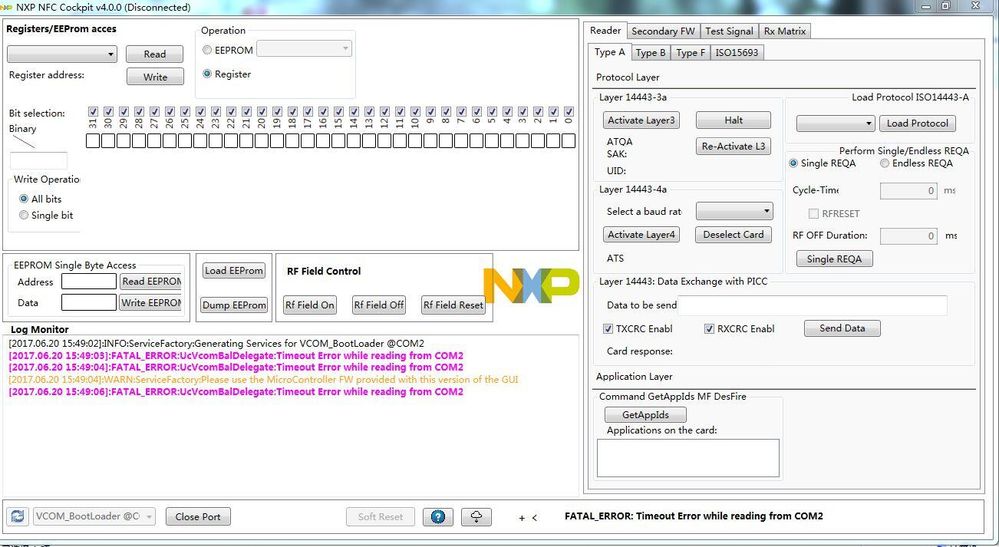Click the Read EEPROM button
This screenshot has width=999, height=547.
pos(151,281)
